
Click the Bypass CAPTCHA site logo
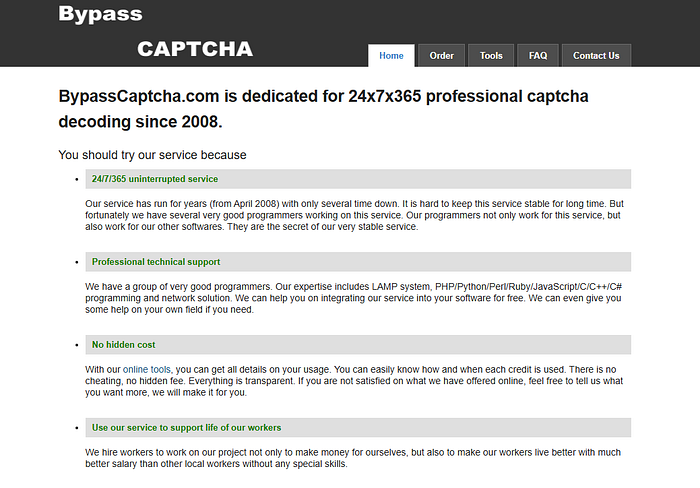point(155,31)
